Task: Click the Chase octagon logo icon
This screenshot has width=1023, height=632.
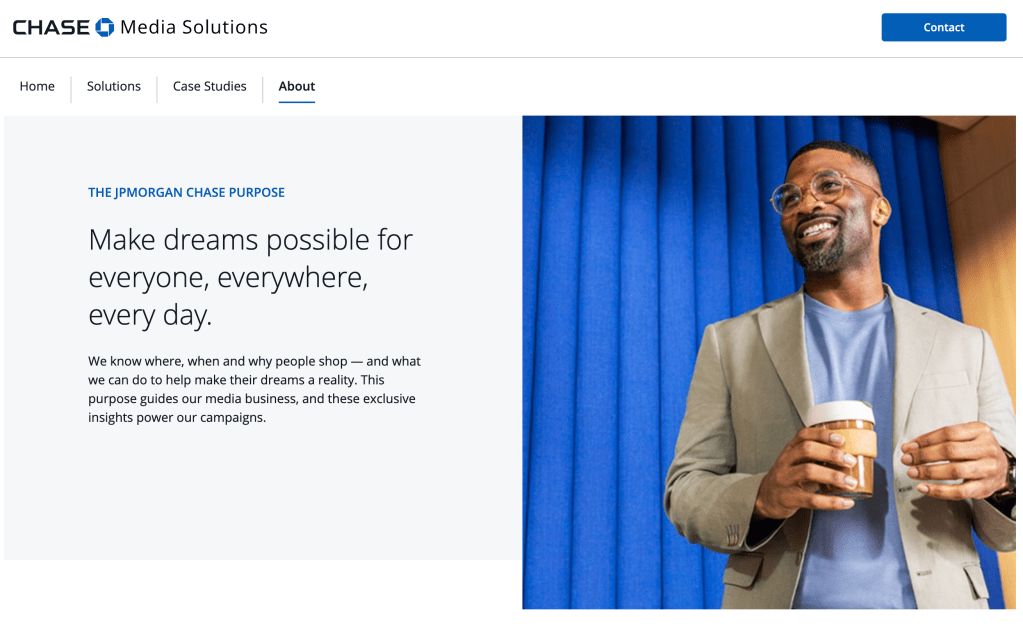Action: tap(105, 27)
